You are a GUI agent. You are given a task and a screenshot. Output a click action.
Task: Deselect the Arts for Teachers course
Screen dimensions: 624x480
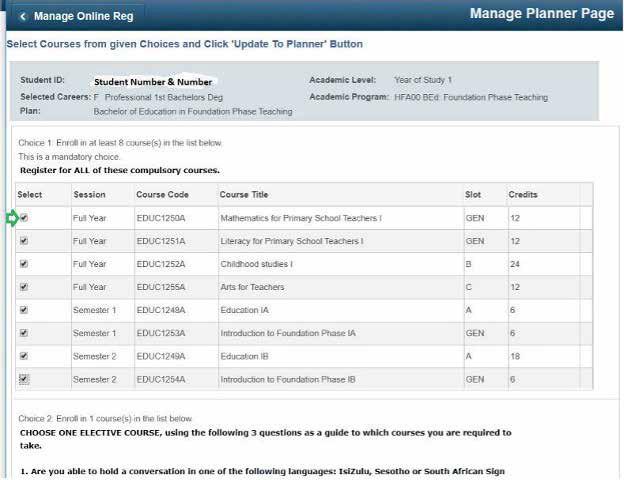click(x=24, y=287)
